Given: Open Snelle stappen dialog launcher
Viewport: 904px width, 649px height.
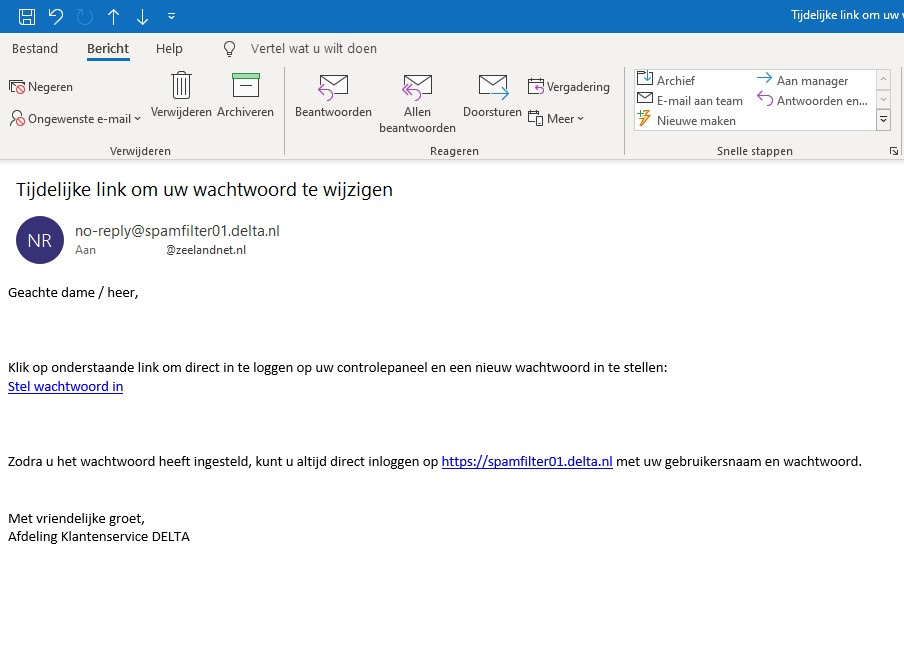Looking at the screenshot, I should (894, 151).
